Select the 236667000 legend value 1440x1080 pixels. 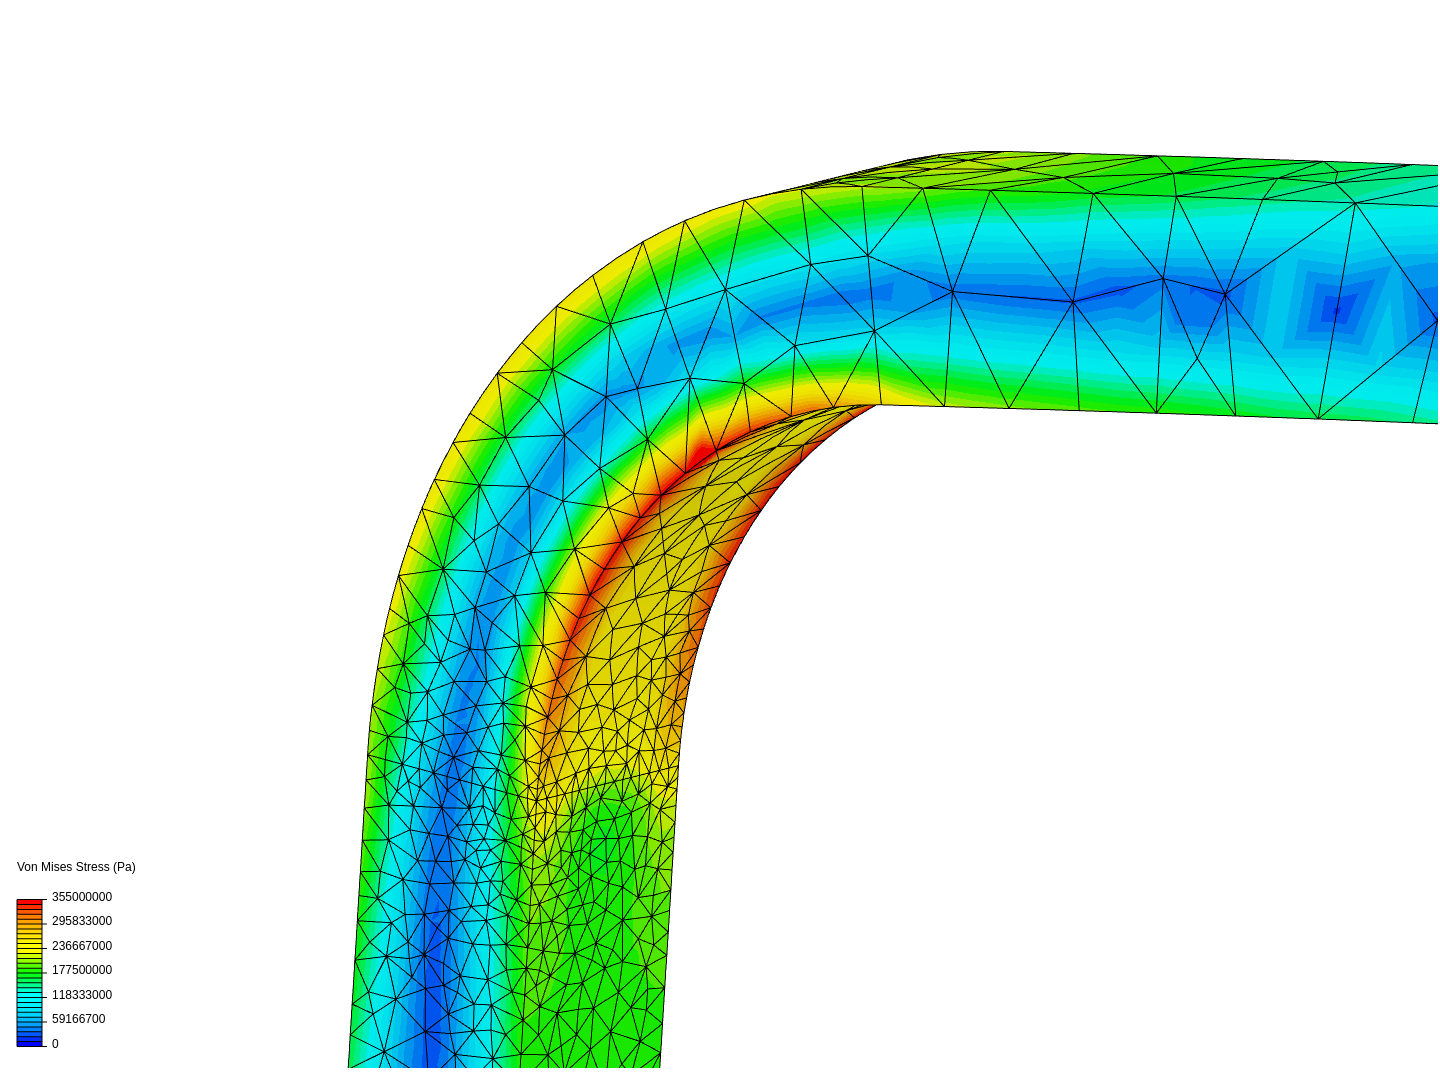(x=82, y=946)
